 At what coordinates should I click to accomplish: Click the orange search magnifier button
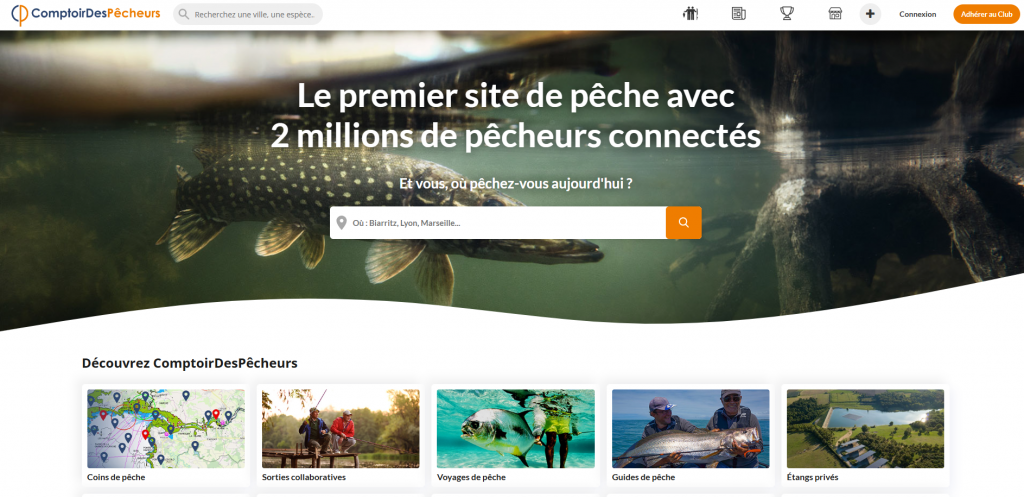pyautogui.click(x=684, y=223)
